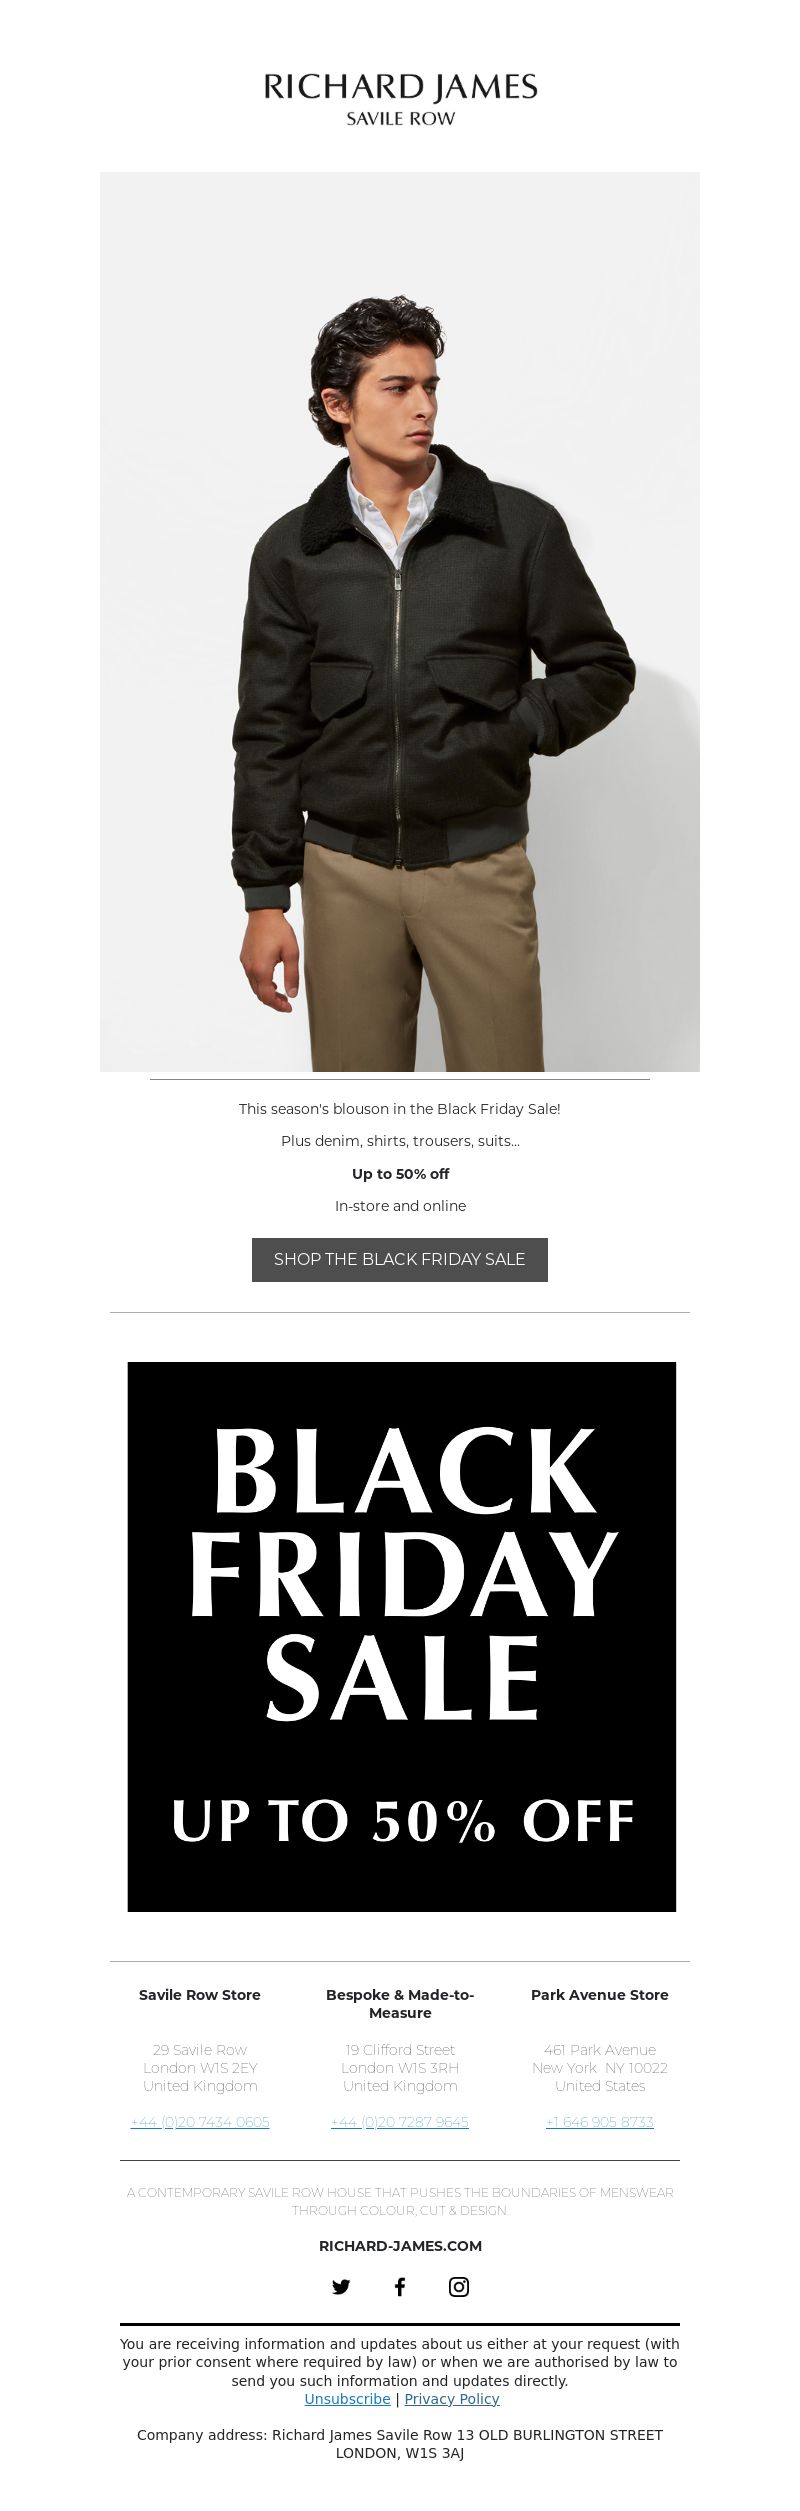Select the Bespoke & Made-to-Measure heading

(x=400, y=2004)
